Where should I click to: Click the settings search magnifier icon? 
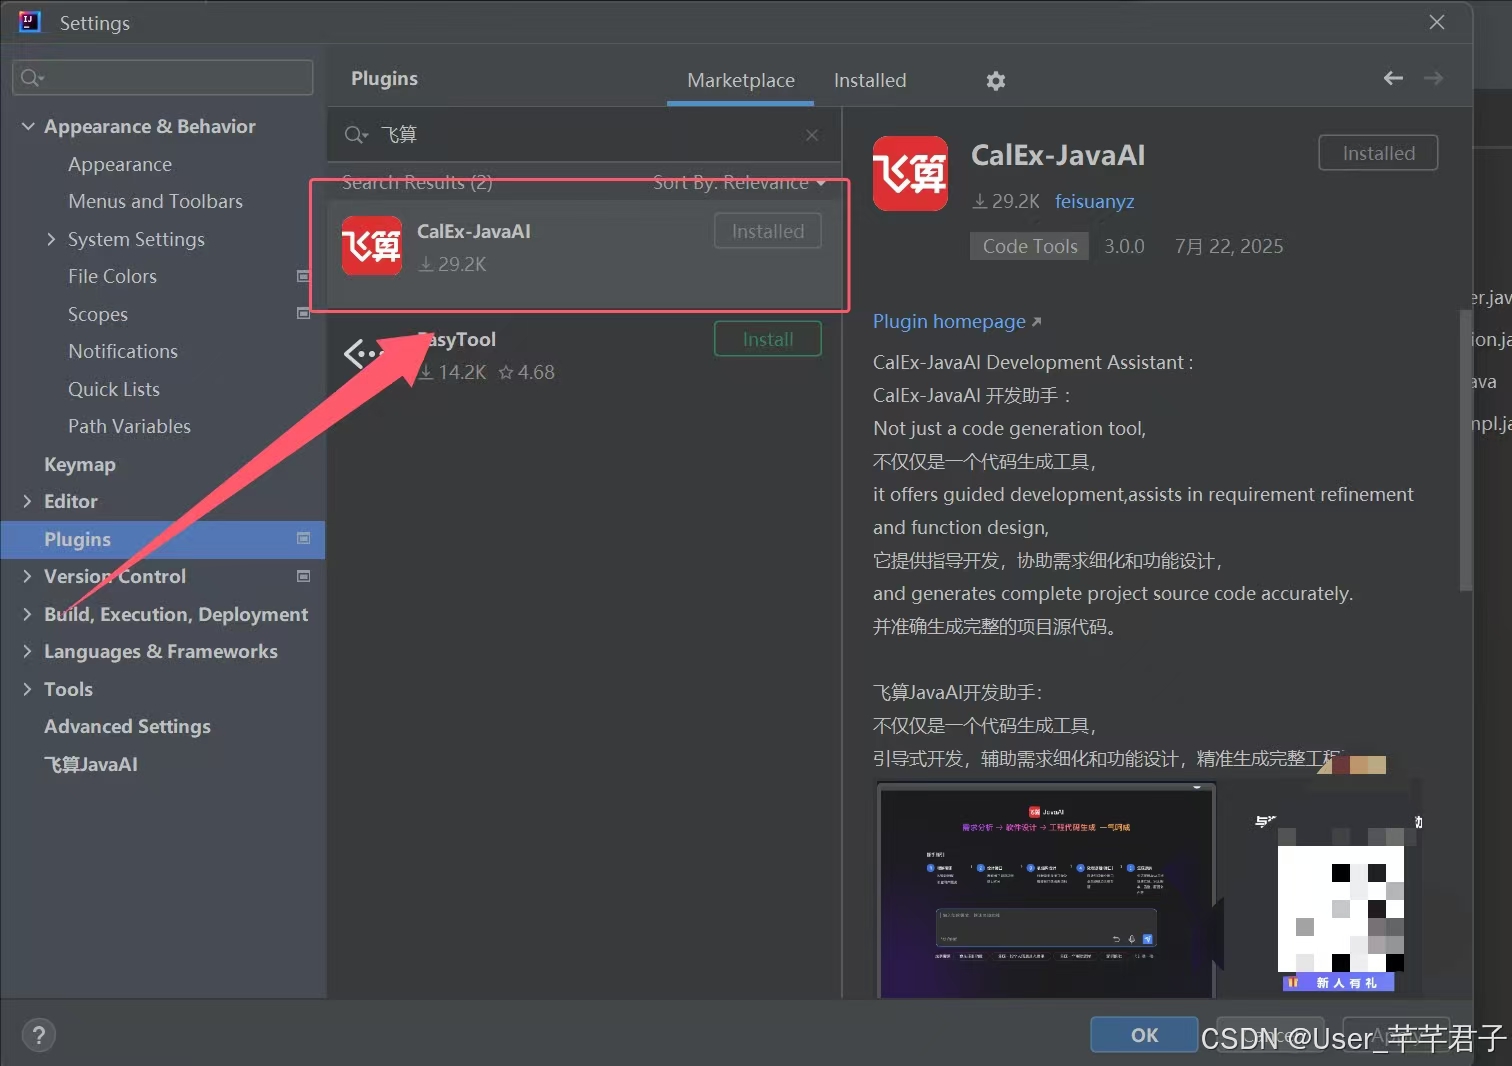[x=32, y=78]
